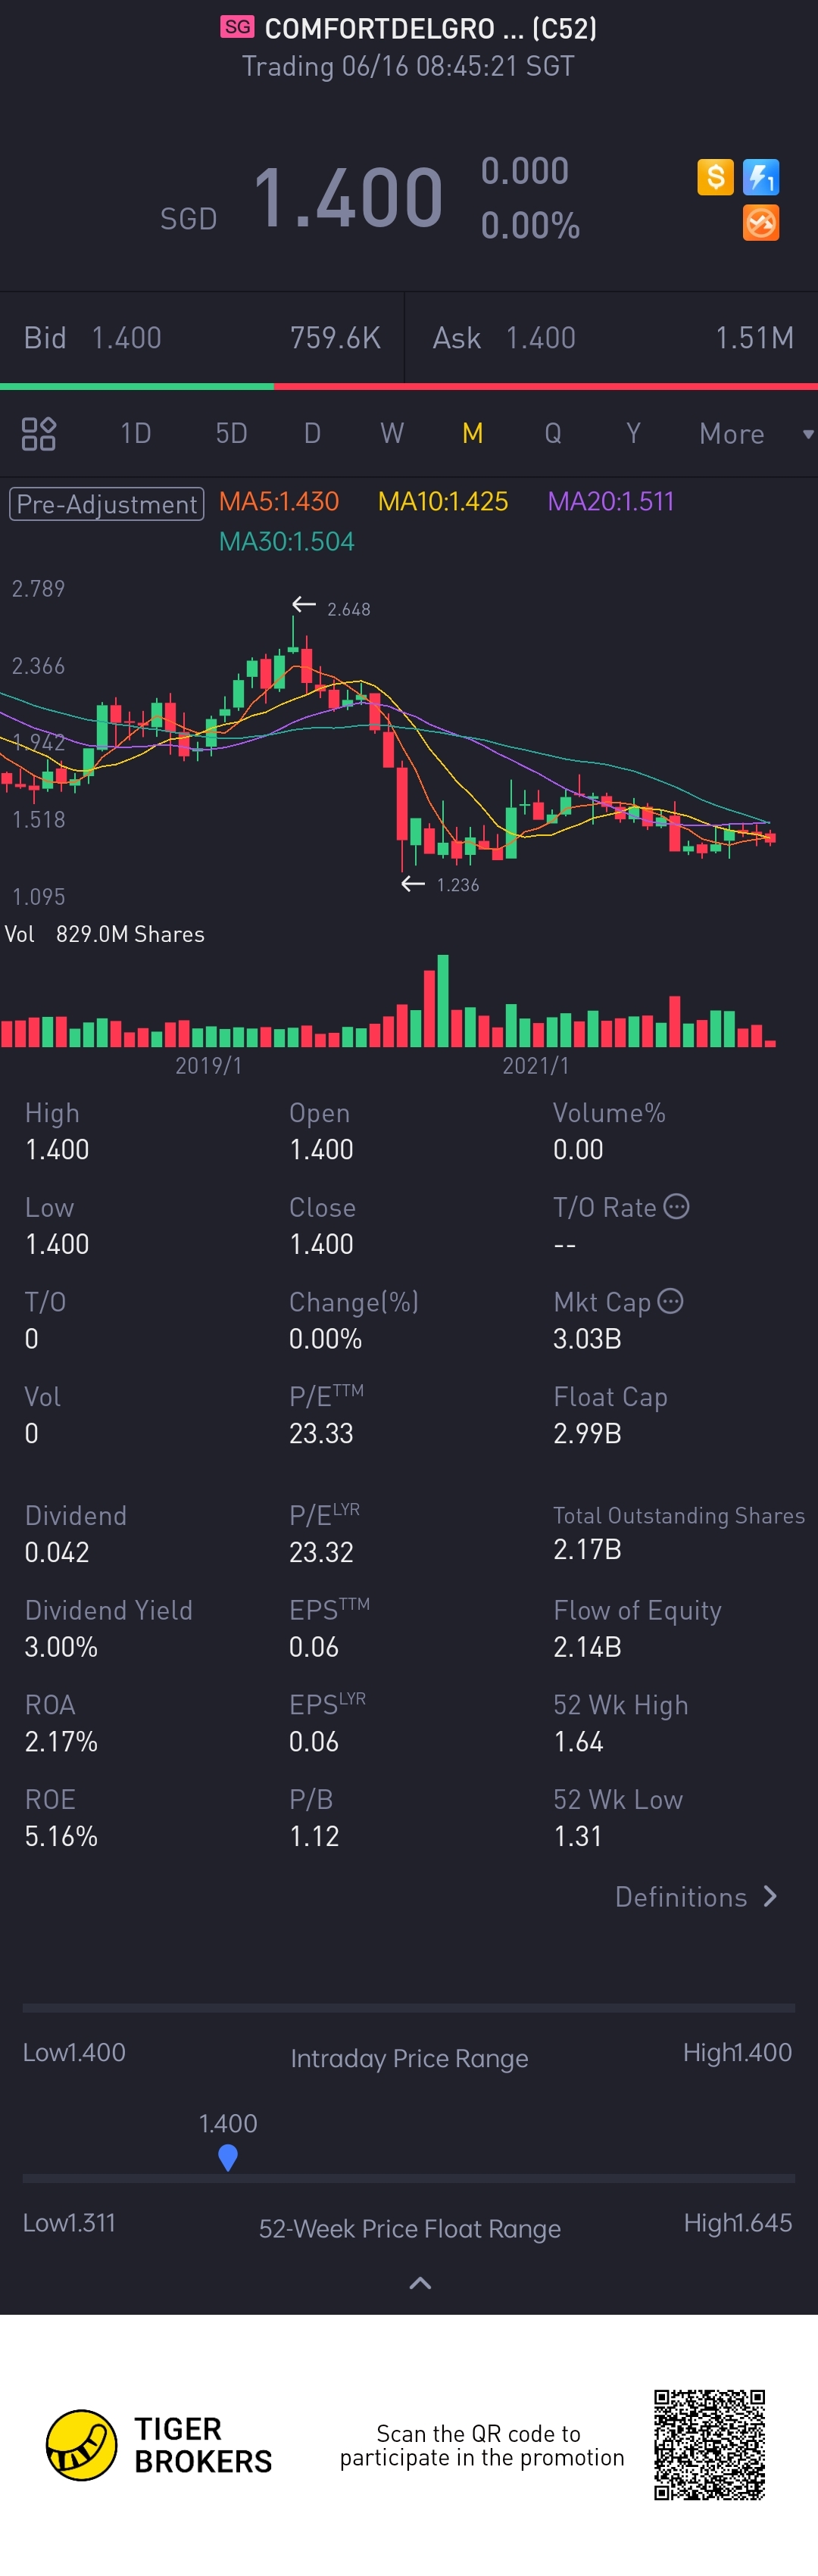Click the 52-week range blue marker
The width and height of the screenshot is (818, 2576).
click(x=228, y=2156)
